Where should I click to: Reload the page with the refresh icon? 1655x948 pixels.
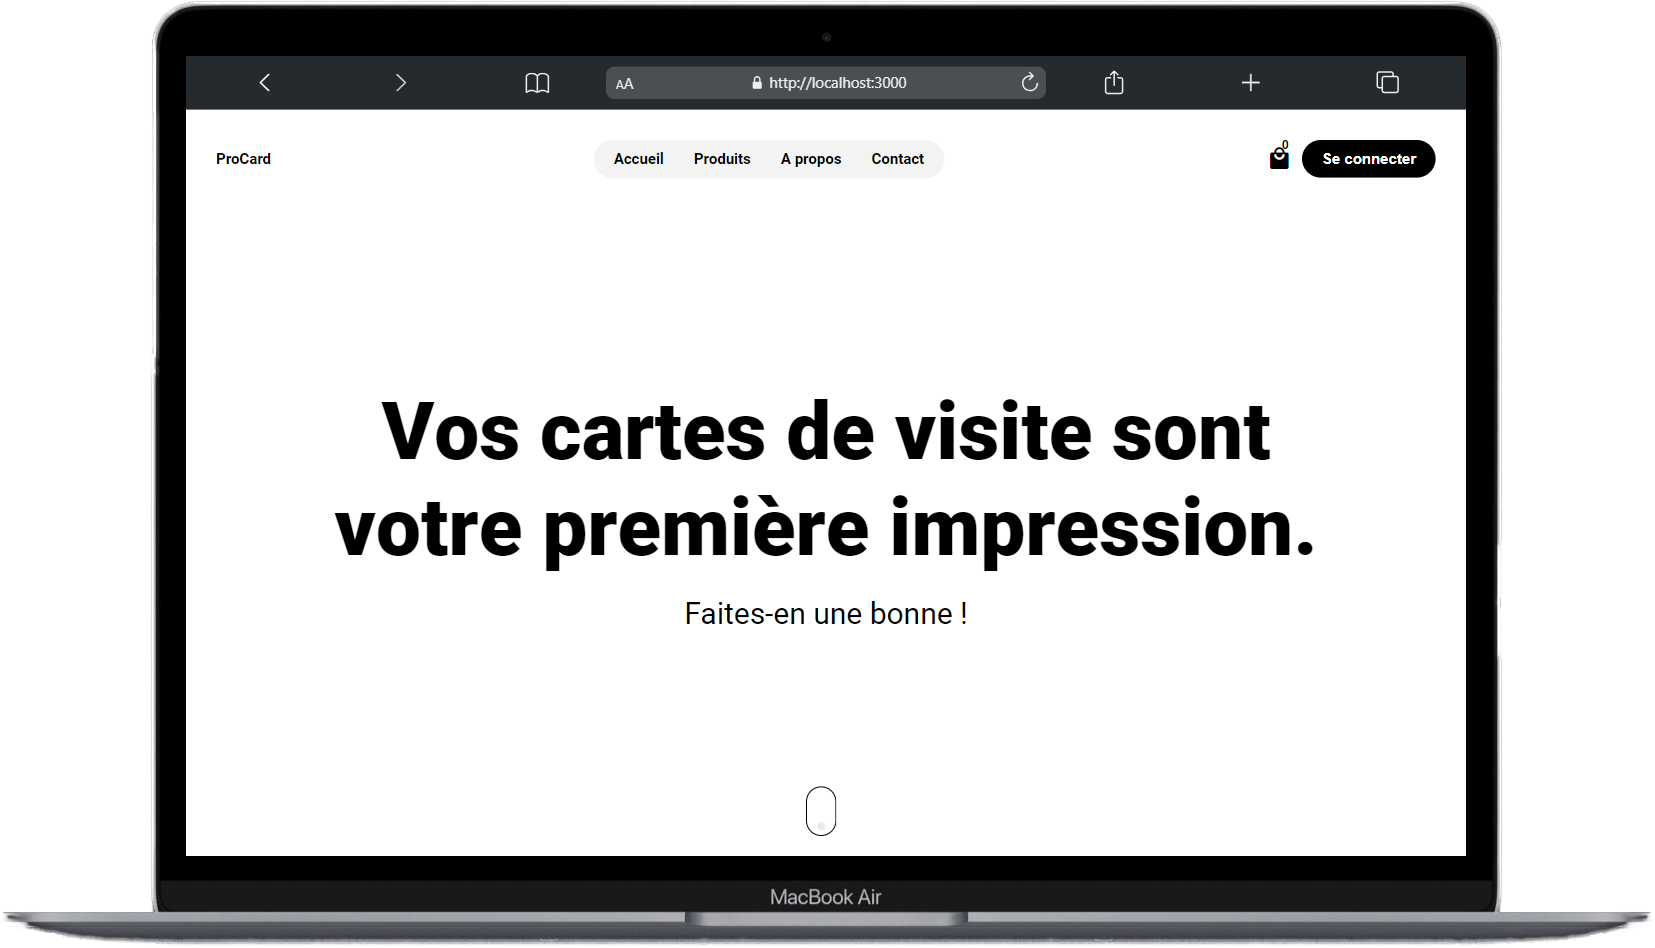[1030, 83]
